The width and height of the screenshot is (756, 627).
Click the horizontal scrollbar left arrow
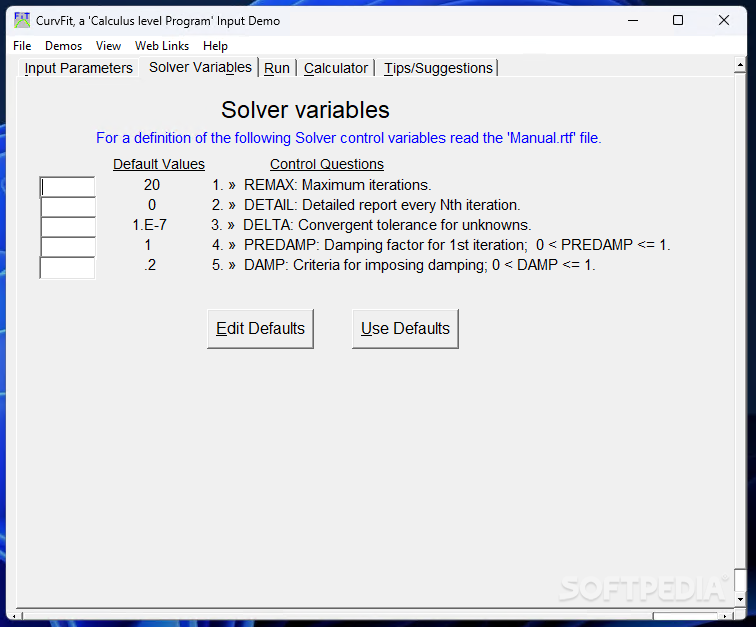point(14,616)
